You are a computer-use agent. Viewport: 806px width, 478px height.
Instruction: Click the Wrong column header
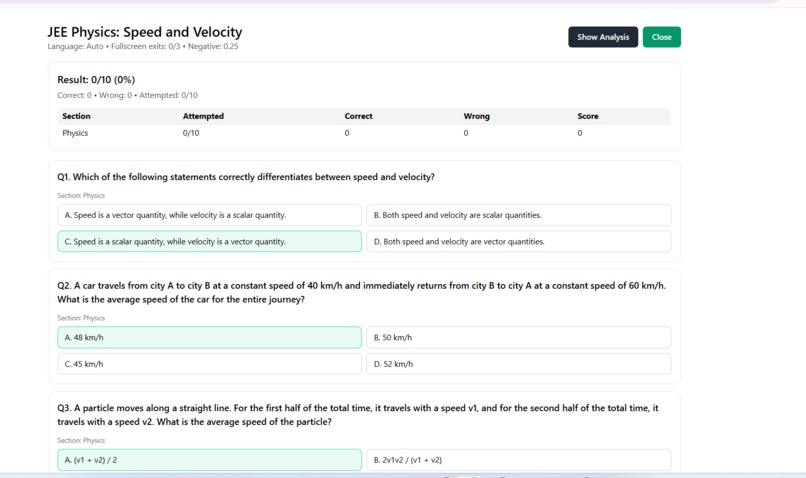[477, 116]
